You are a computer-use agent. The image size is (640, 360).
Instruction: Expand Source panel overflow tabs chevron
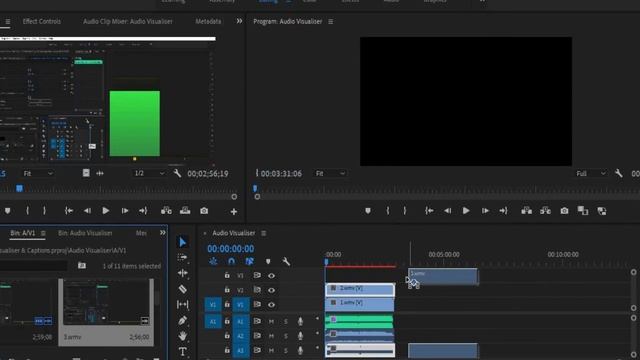click(239, 21)
